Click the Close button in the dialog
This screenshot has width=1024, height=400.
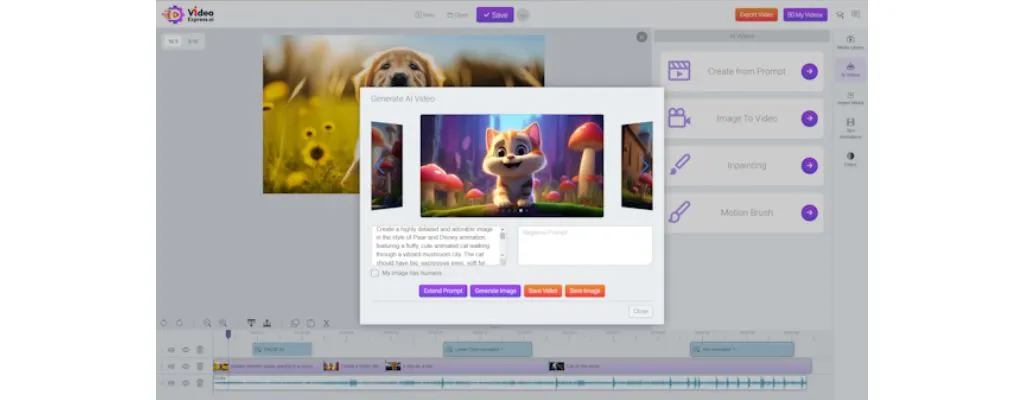click(641, 312)
